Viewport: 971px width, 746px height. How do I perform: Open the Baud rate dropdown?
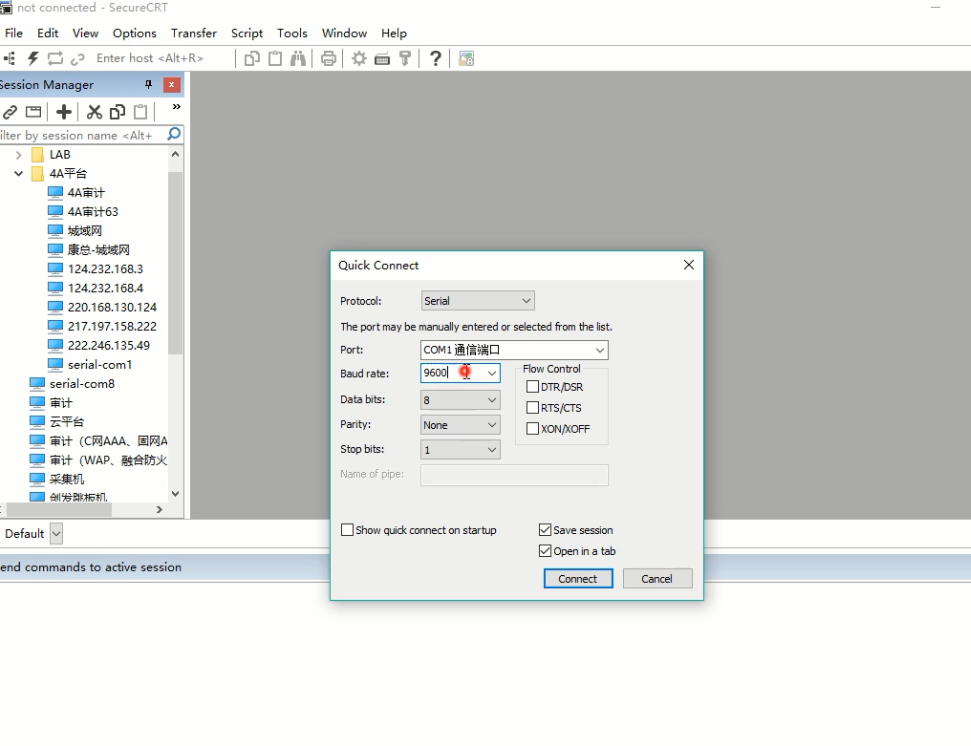(x=492, y=373)
